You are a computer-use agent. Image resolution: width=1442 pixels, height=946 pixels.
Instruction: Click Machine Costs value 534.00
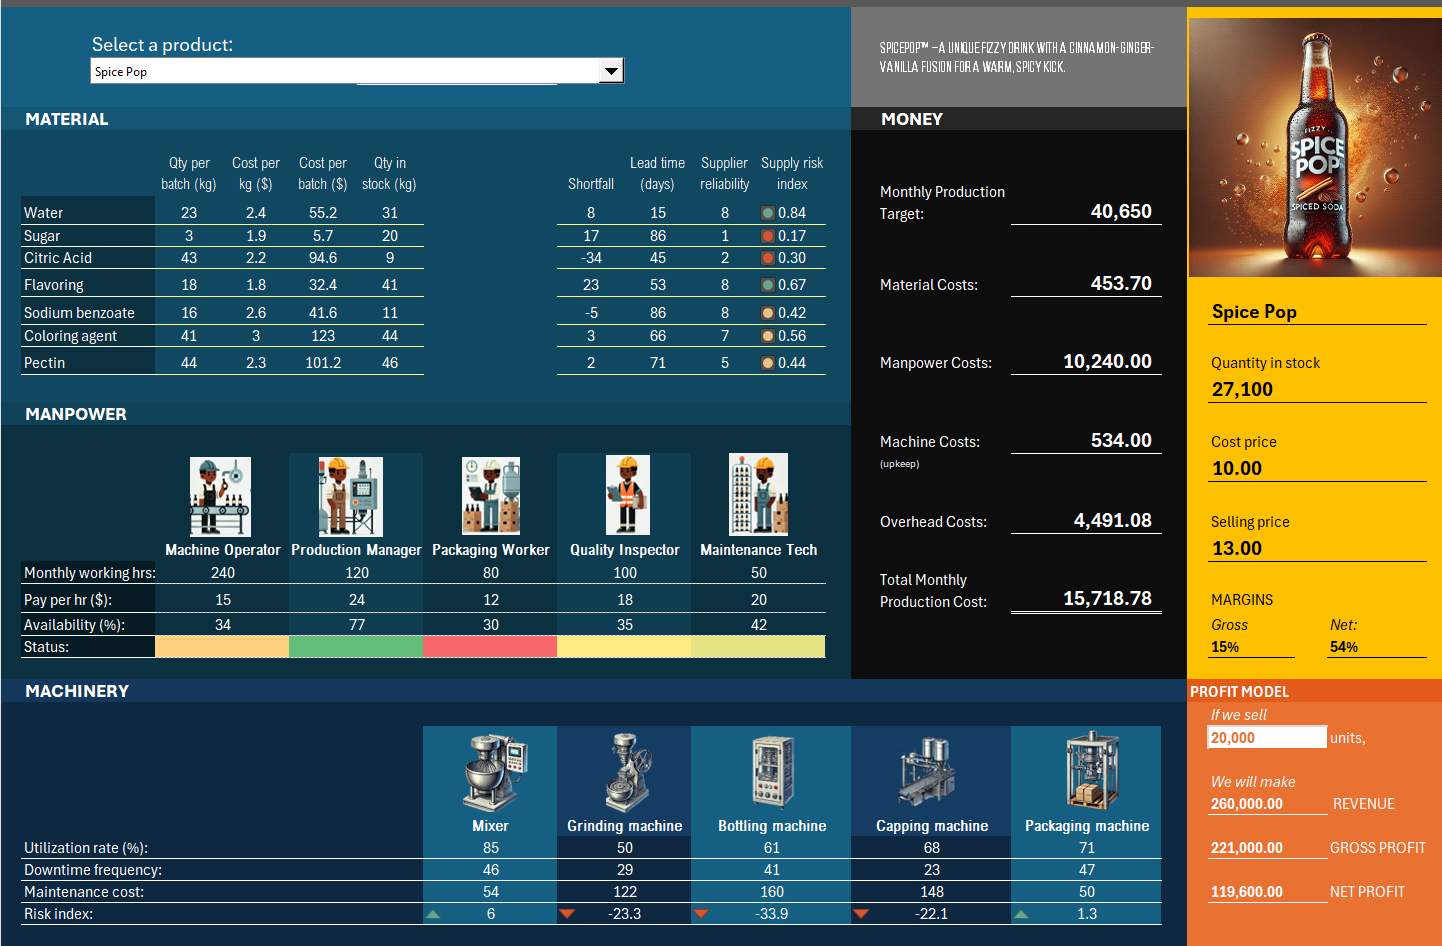click(1121, 441)
